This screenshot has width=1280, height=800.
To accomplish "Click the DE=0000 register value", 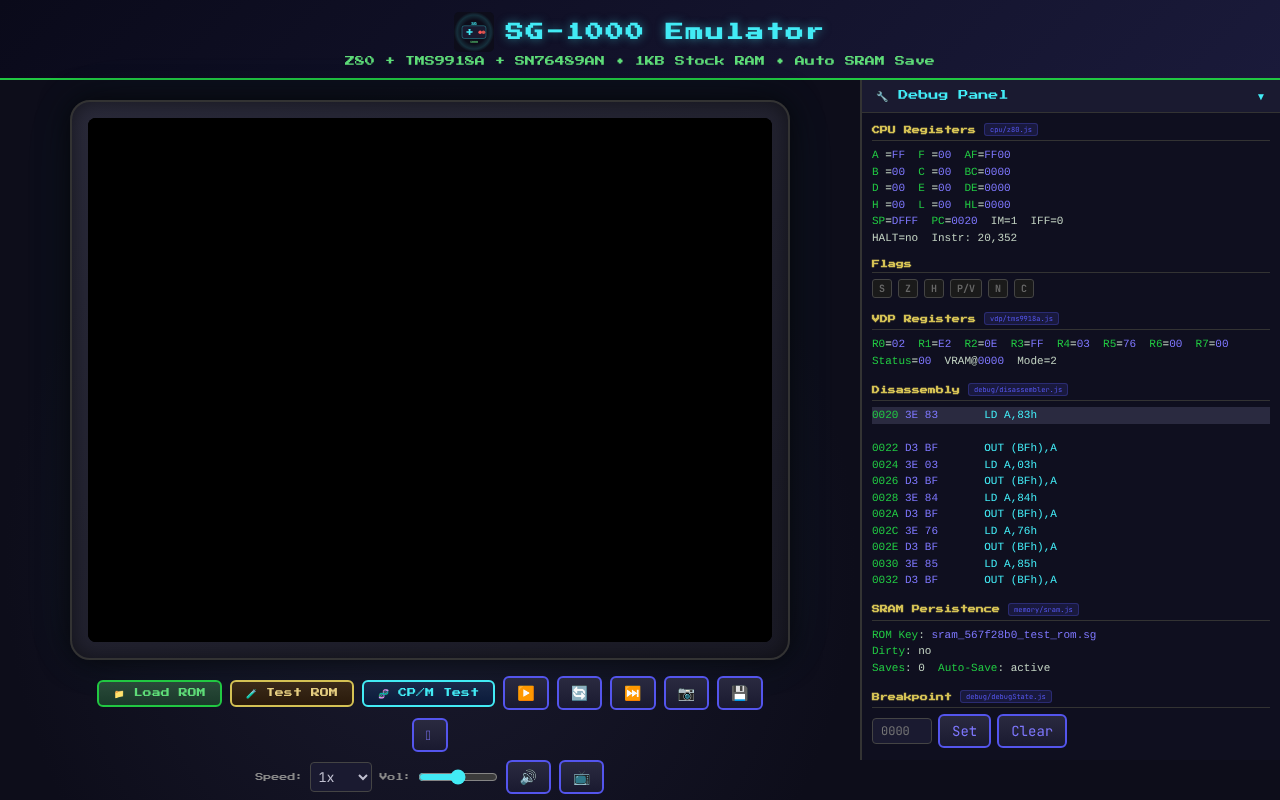I will pos(988,188).
